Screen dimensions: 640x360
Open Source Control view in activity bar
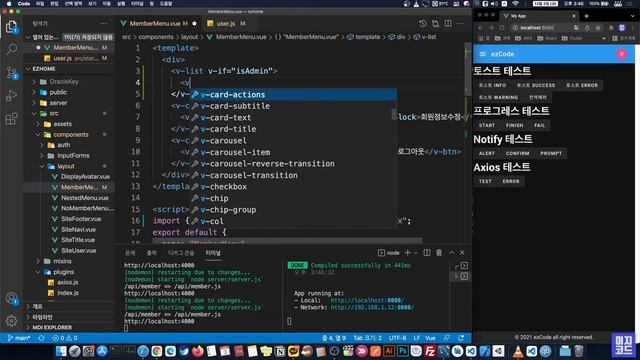coord(11,73)
